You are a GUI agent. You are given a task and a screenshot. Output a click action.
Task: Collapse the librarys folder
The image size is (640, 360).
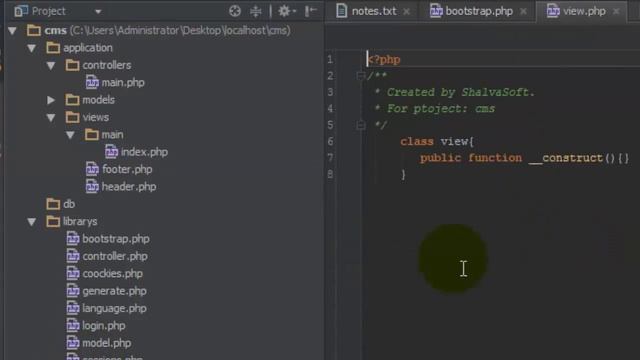point(31,222)
